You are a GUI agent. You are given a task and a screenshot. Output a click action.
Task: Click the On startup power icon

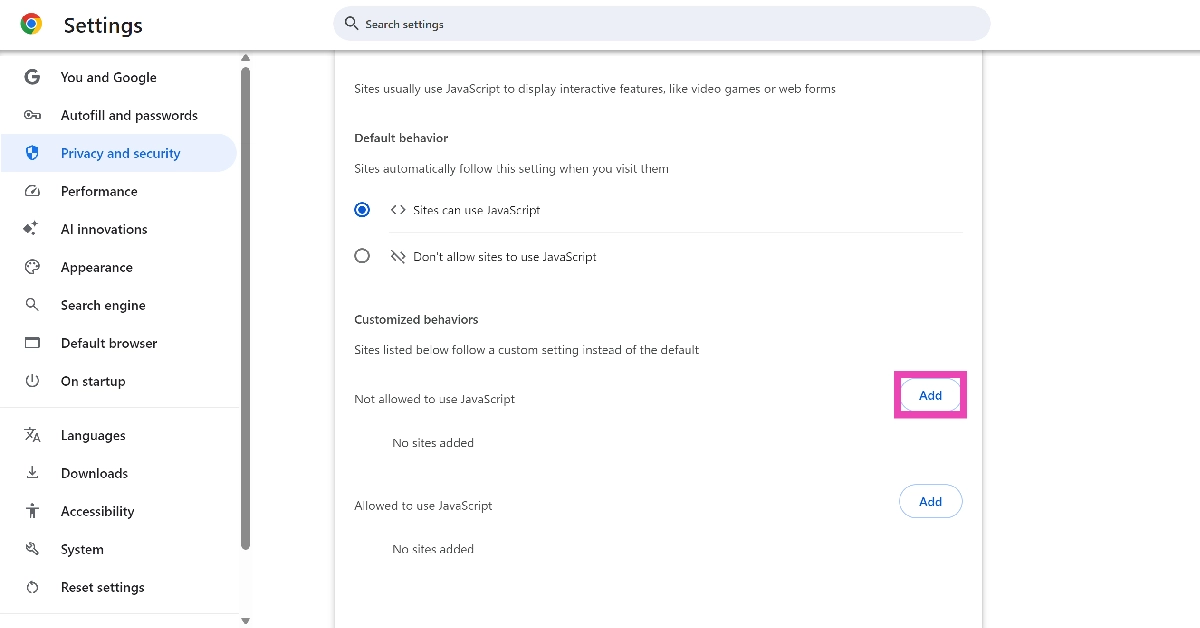tap(32, 381)
